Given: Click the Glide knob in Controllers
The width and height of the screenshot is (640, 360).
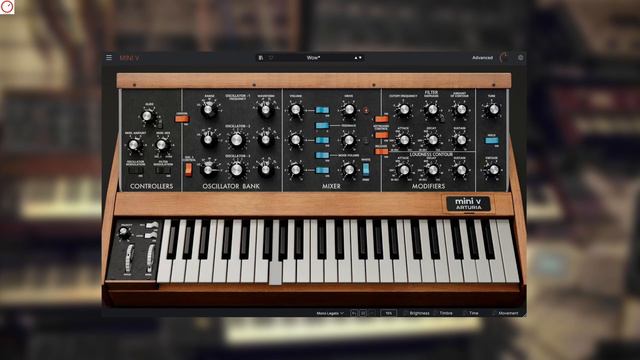Looking at the screenshot, I should (x=147, y=116).
